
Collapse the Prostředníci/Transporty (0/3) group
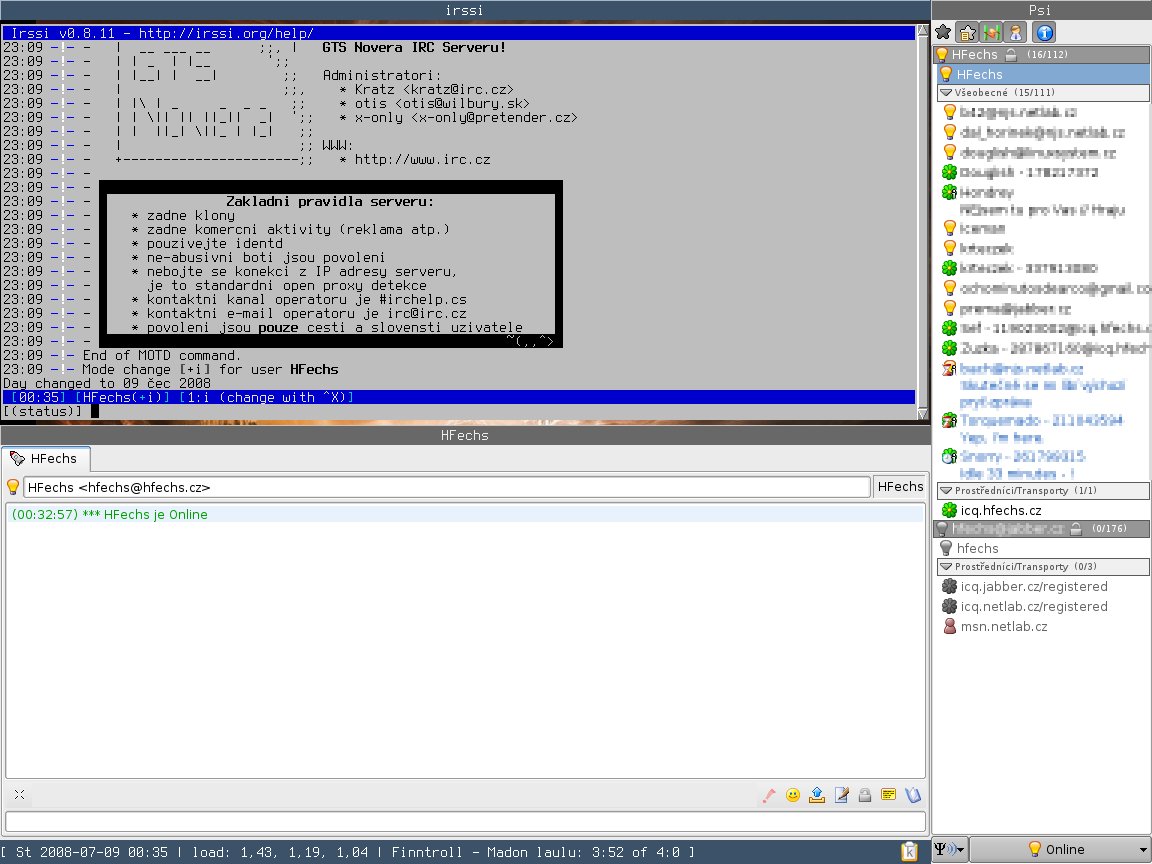pos(1043,566)
